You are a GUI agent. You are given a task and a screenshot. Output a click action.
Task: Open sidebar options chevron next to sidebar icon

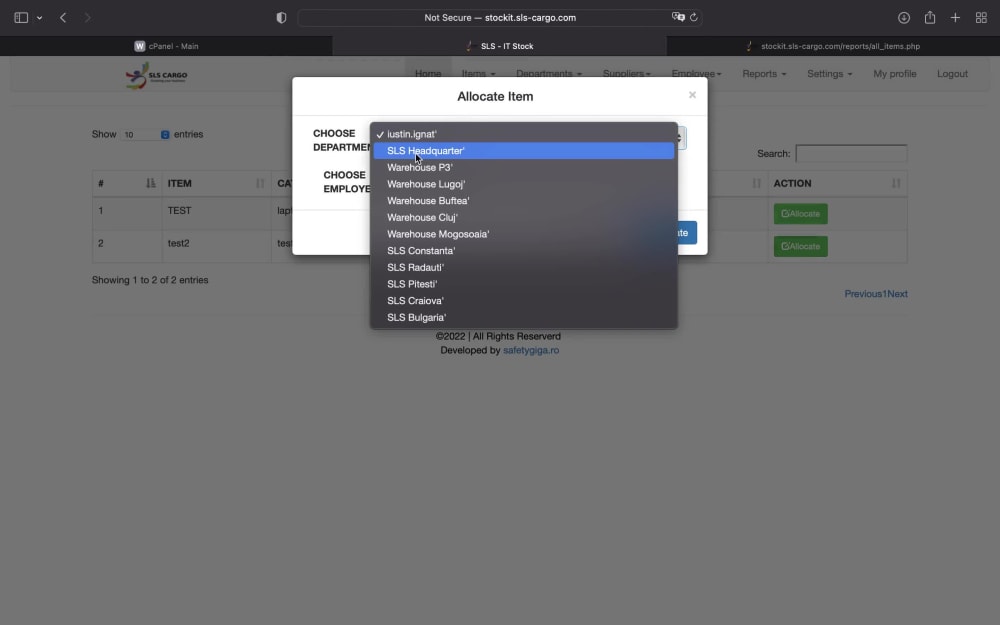click(40, 18)
